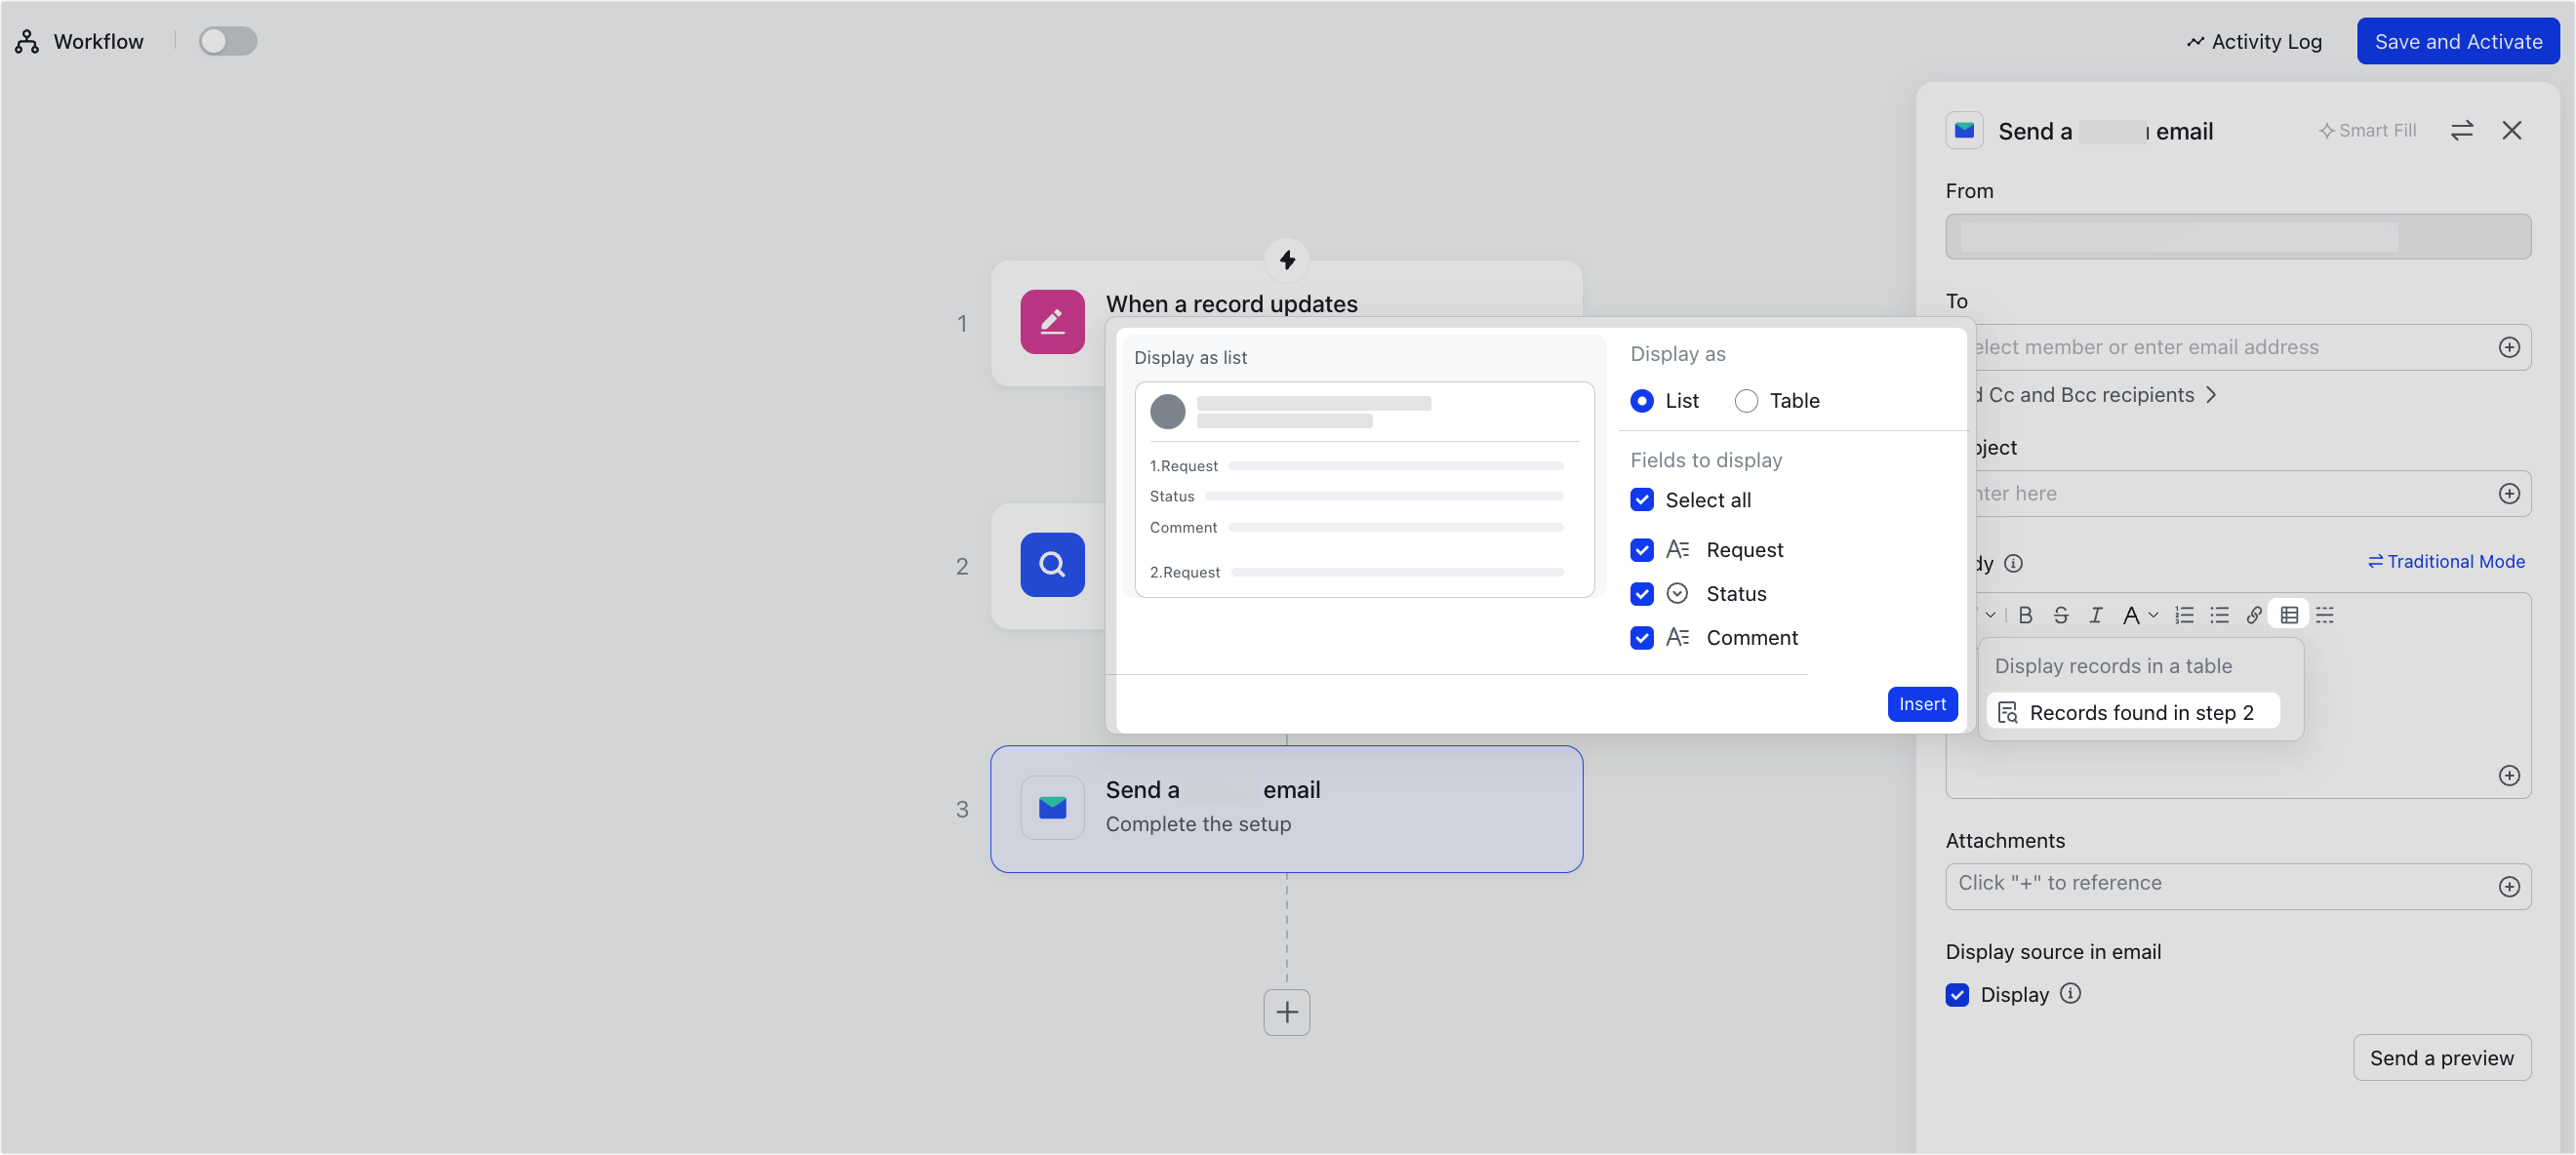Close the Send email panel
This screenshot has width=2576, height=1155.
click(2511, 130)
